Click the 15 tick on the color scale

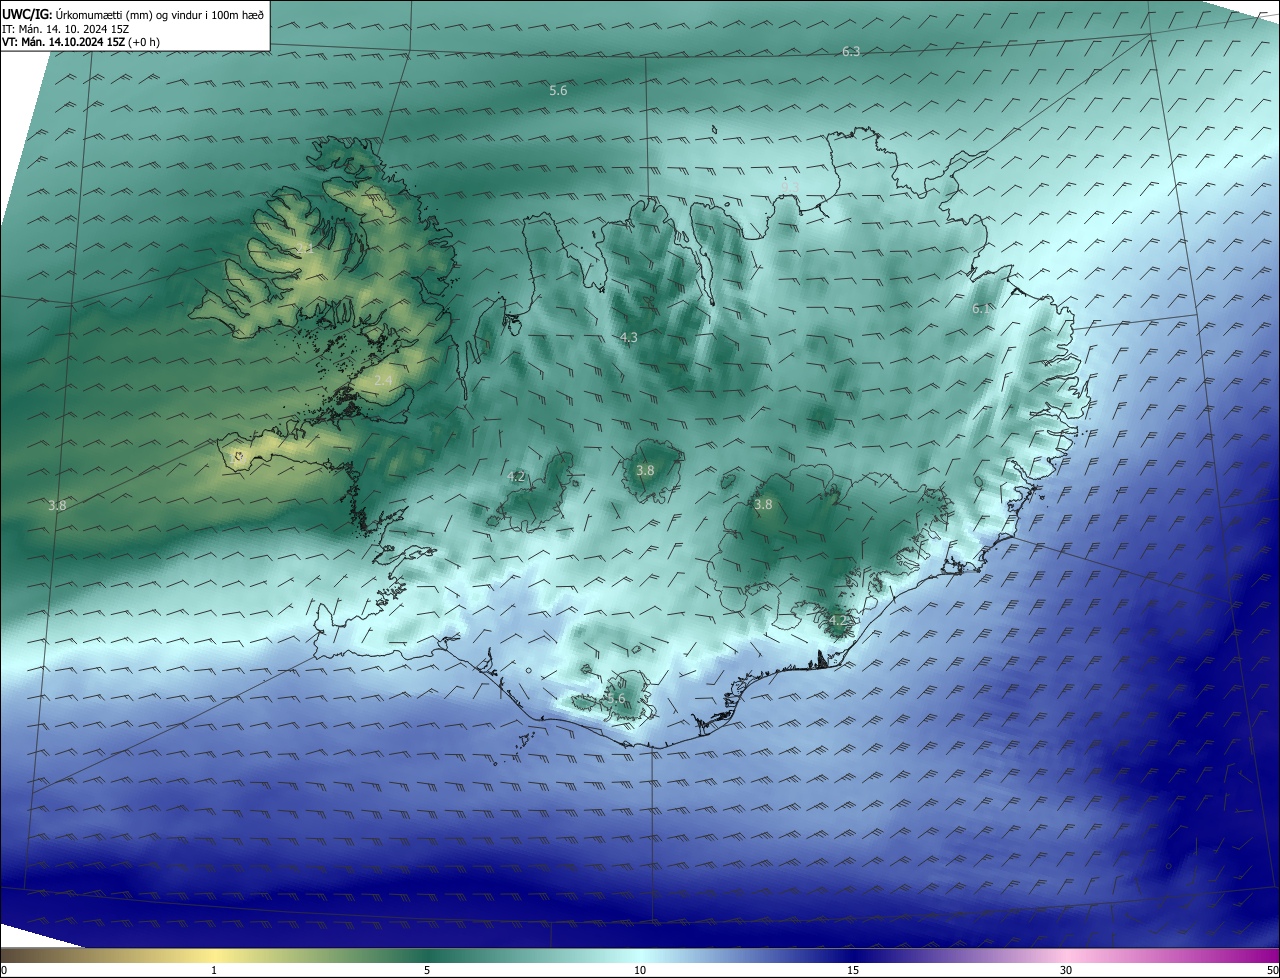pyautogui.click(x=853, y=970)
